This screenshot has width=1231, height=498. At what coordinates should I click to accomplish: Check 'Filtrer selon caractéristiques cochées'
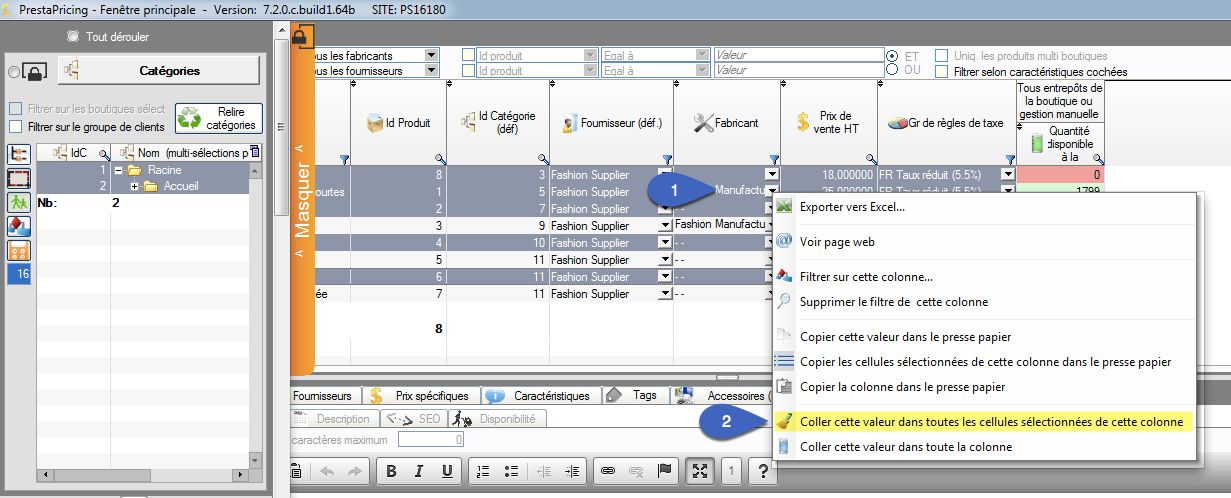coord(941,72)
